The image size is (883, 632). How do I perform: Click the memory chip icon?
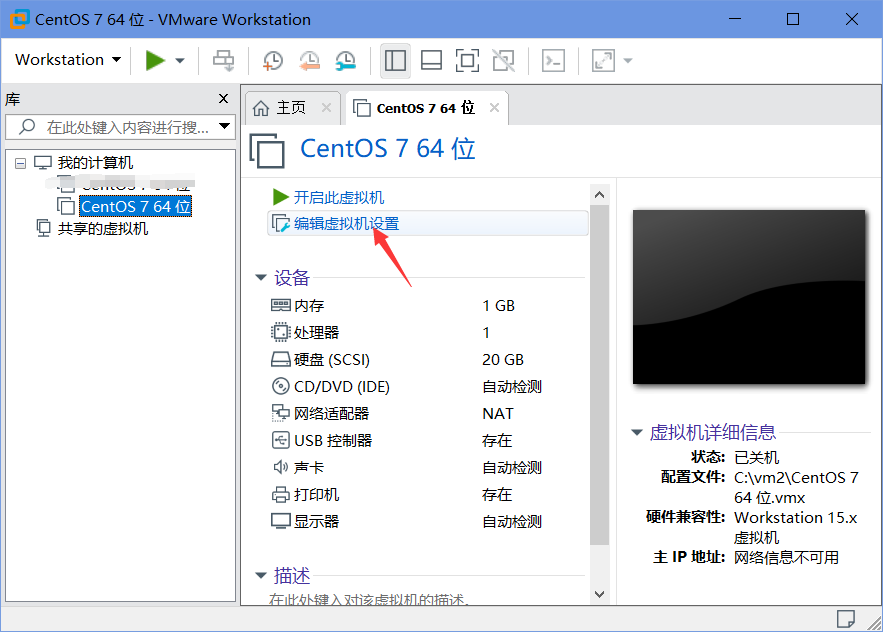pyautogui.click(x=280, y=305)
